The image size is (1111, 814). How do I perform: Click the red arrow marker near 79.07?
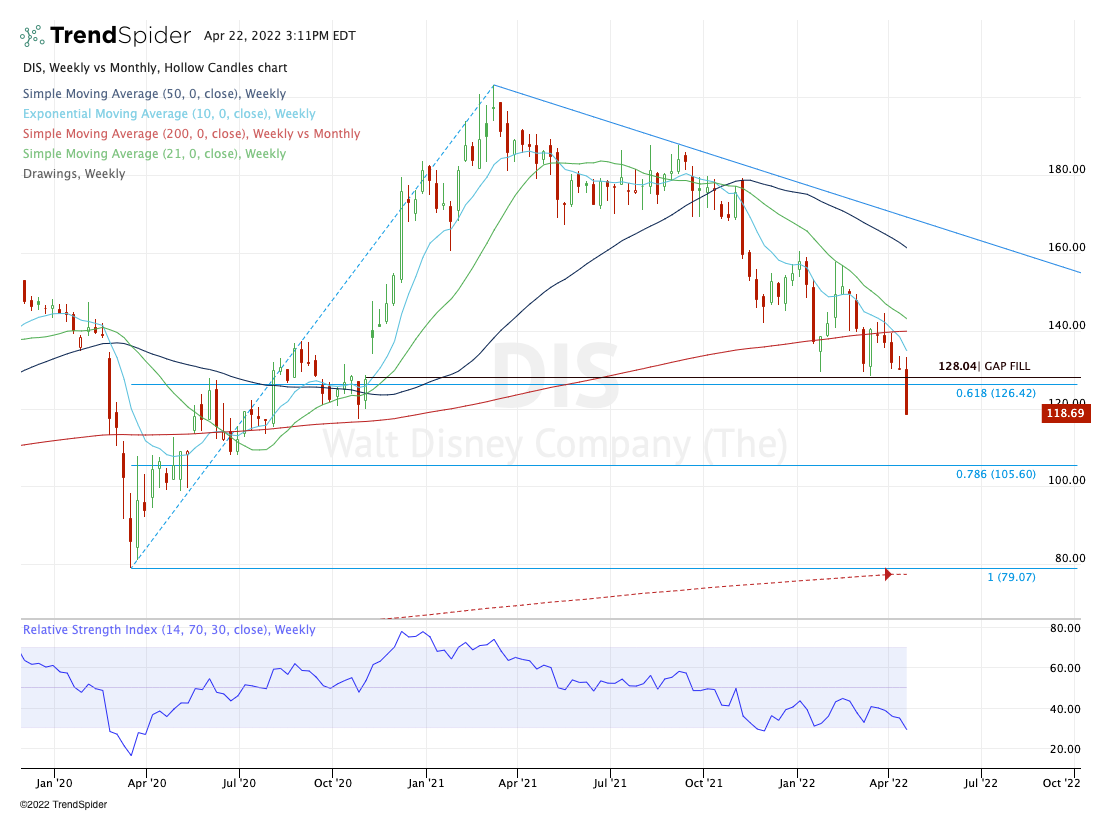click(x=887, y=574)
